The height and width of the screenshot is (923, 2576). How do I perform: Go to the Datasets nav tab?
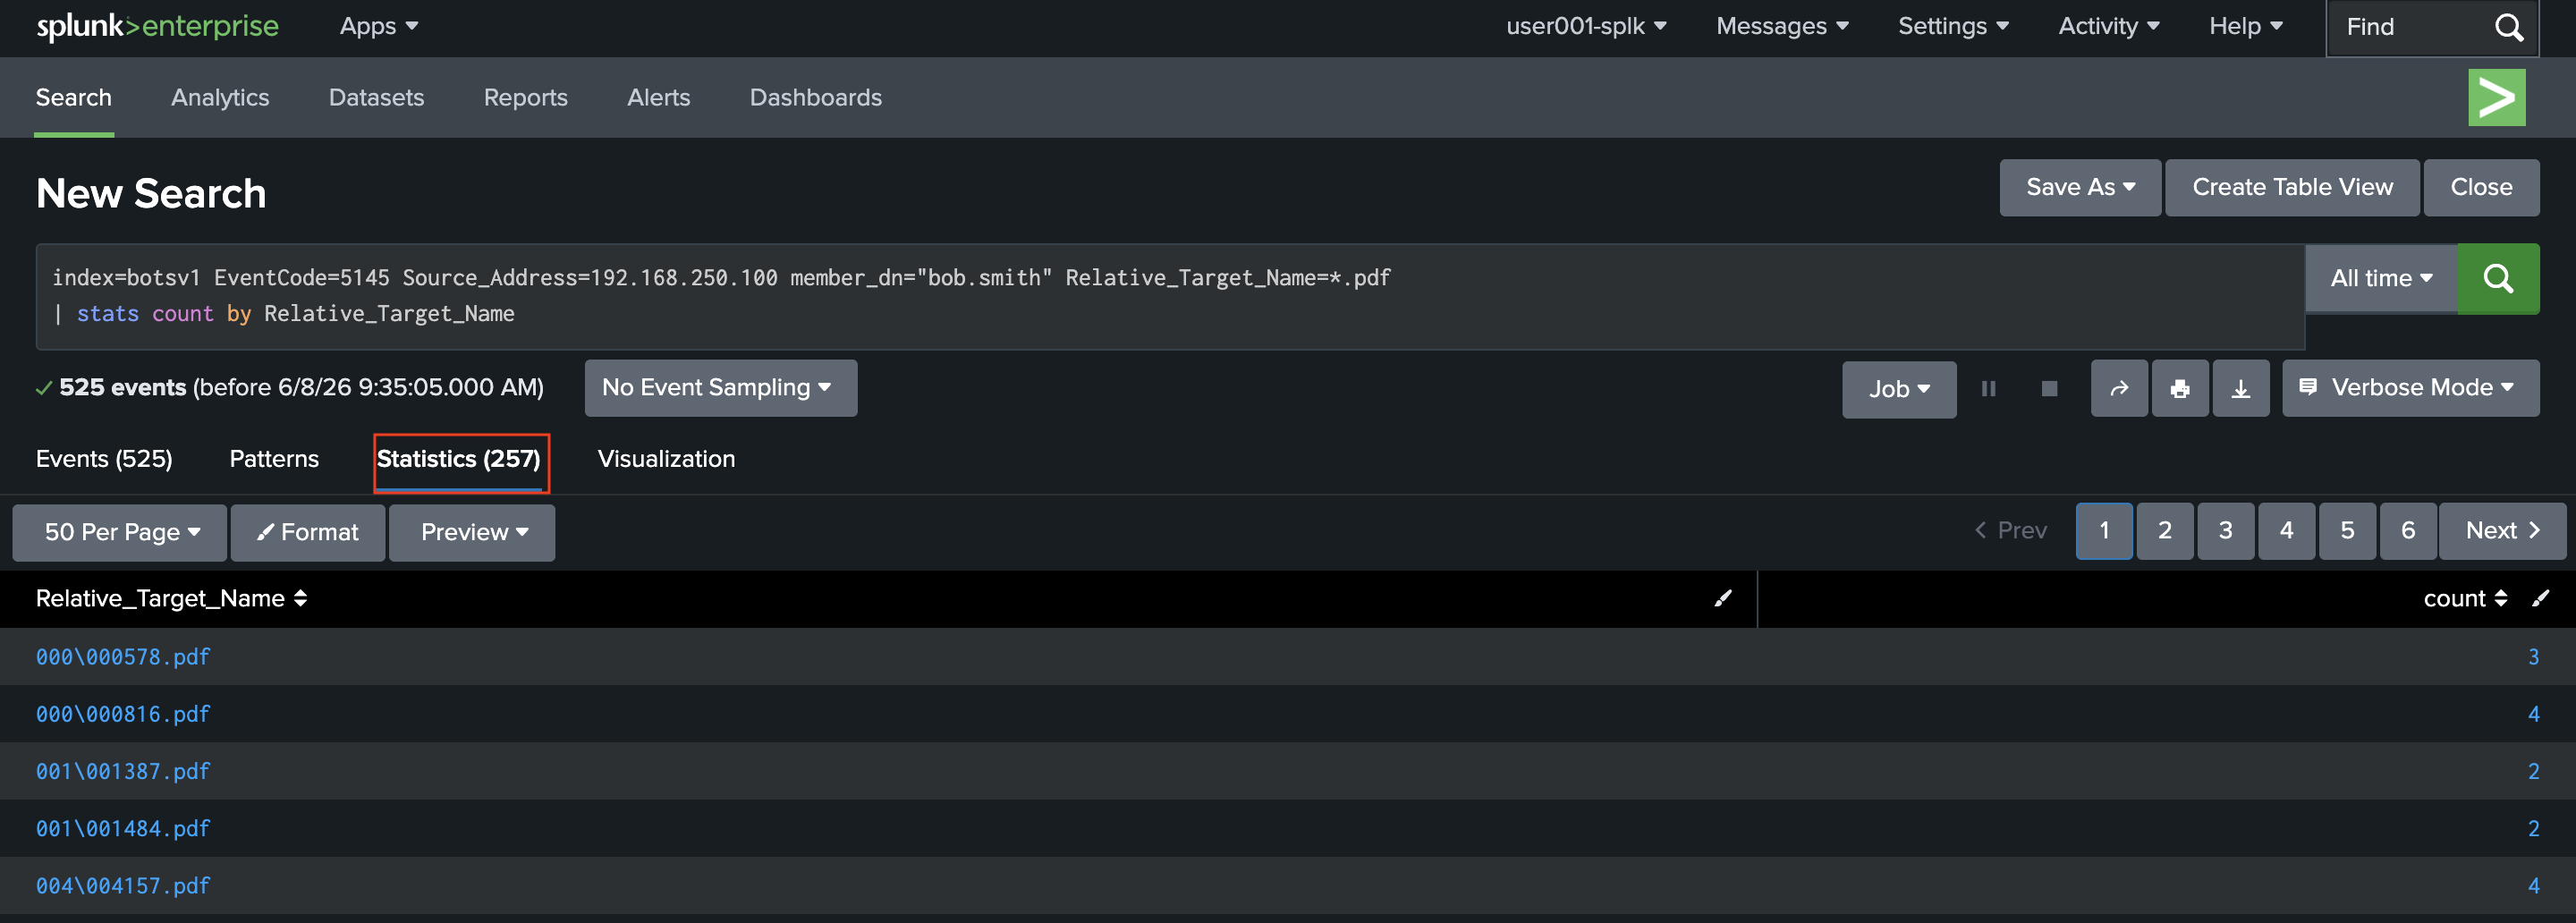[376, 97]
